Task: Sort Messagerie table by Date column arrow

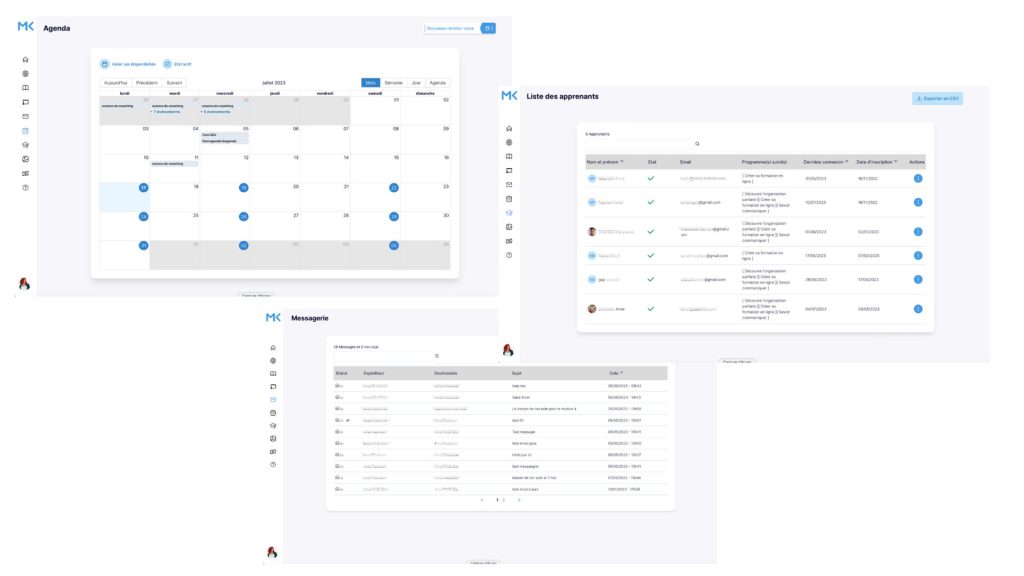Action: point(622,373)
